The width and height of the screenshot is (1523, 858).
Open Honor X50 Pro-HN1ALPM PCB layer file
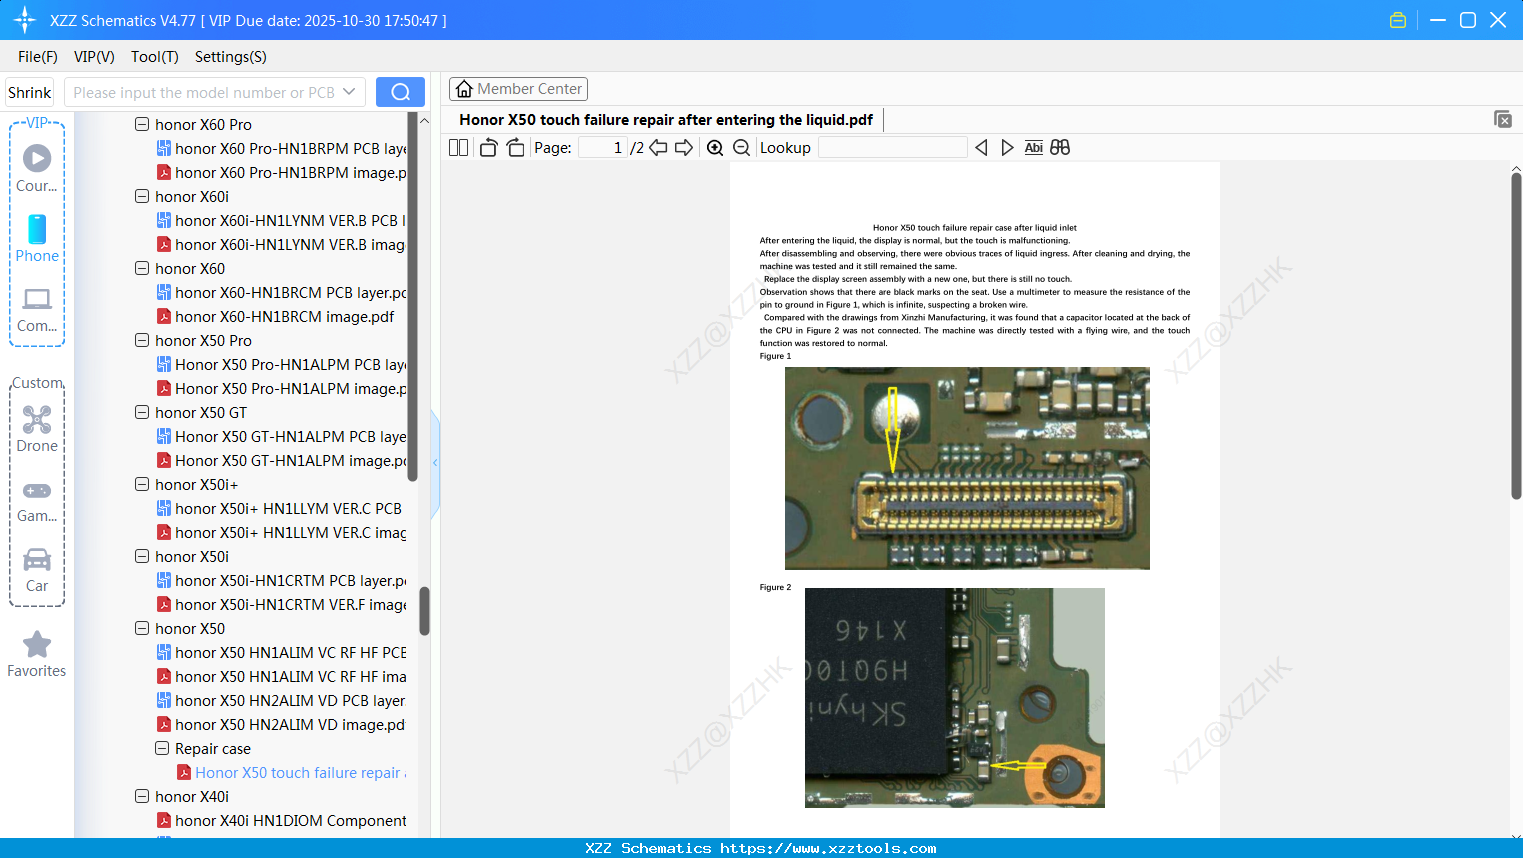[281, 364]
